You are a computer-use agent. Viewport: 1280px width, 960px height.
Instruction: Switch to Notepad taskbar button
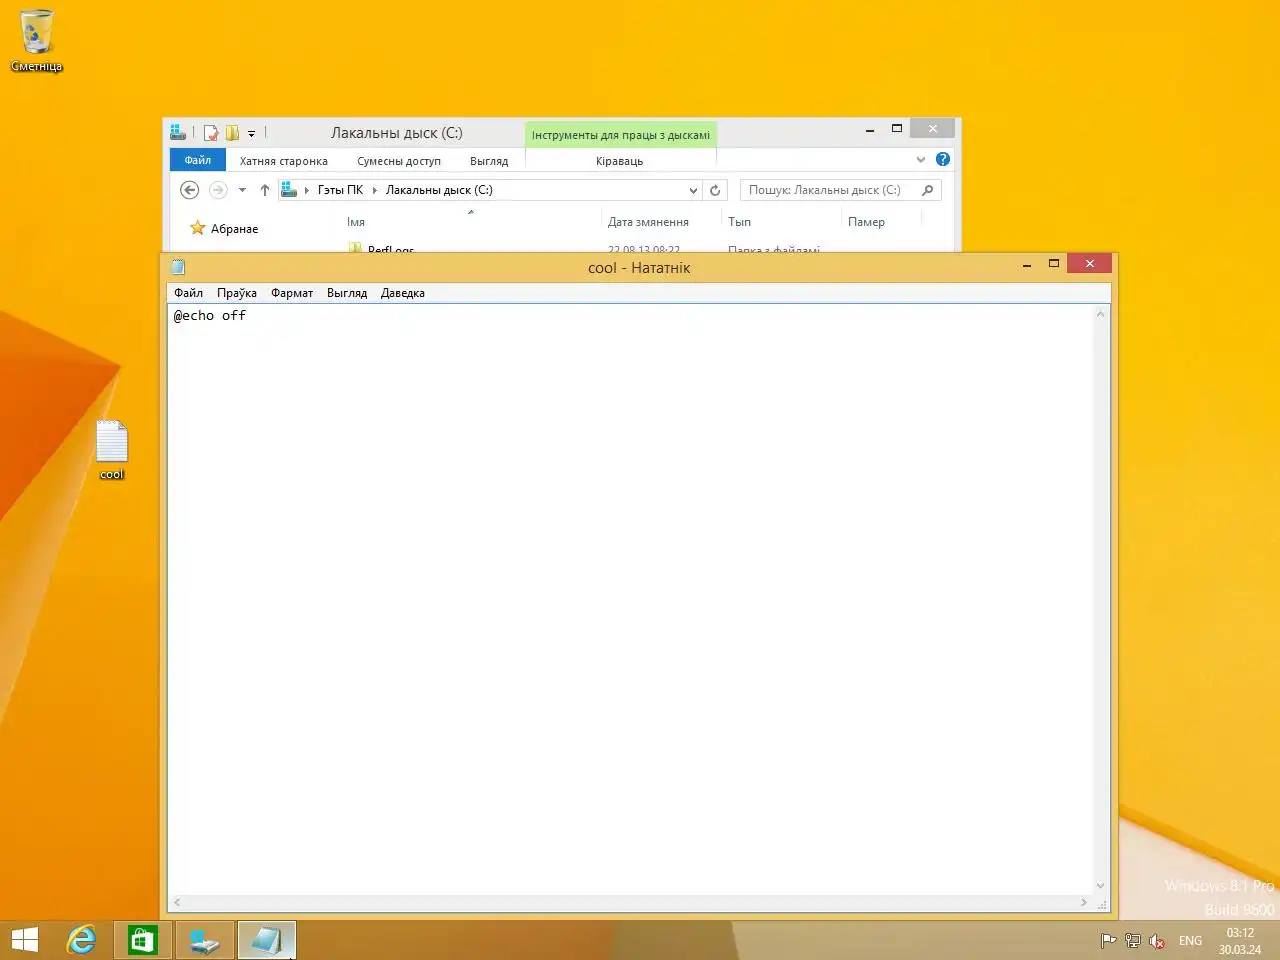266,940
